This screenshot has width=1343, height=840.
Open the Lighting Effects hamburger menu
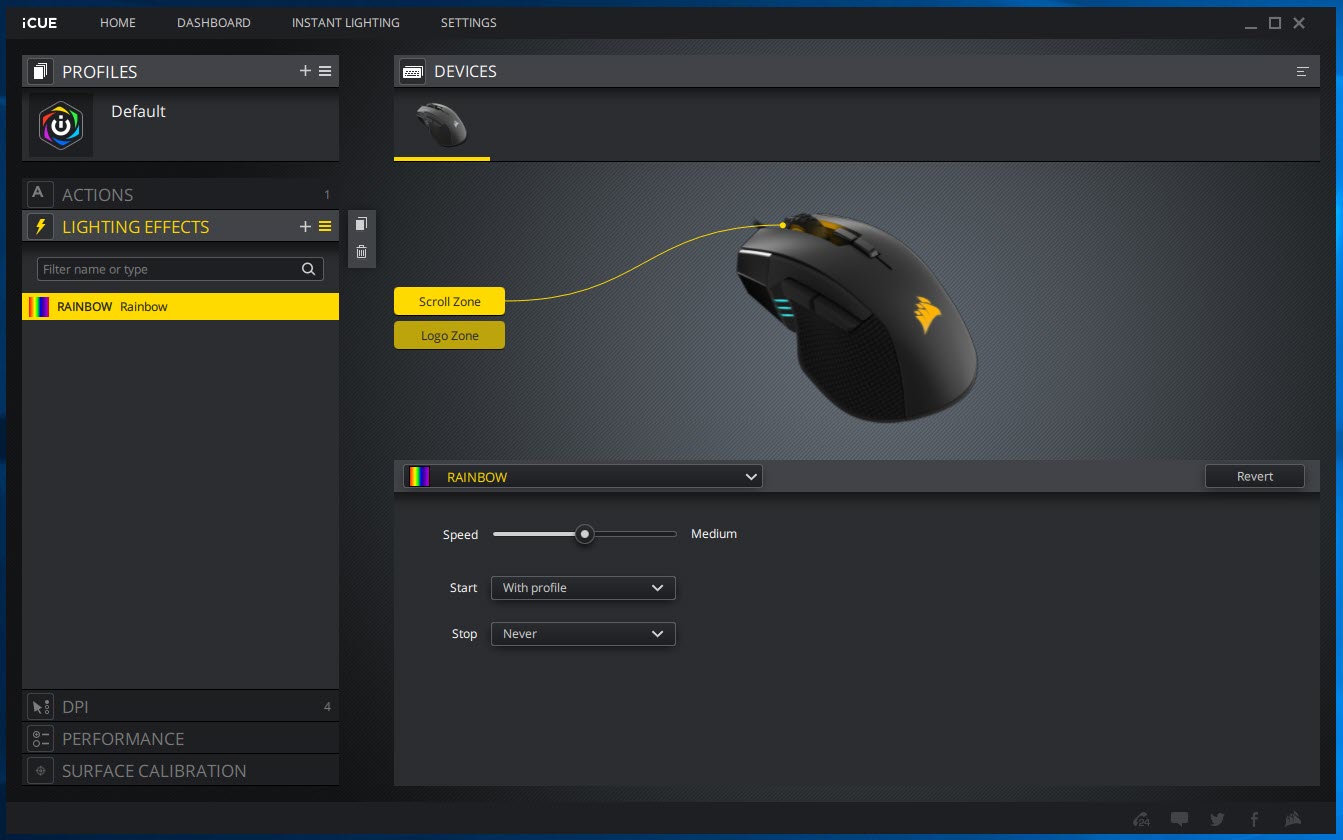(325, 227)
